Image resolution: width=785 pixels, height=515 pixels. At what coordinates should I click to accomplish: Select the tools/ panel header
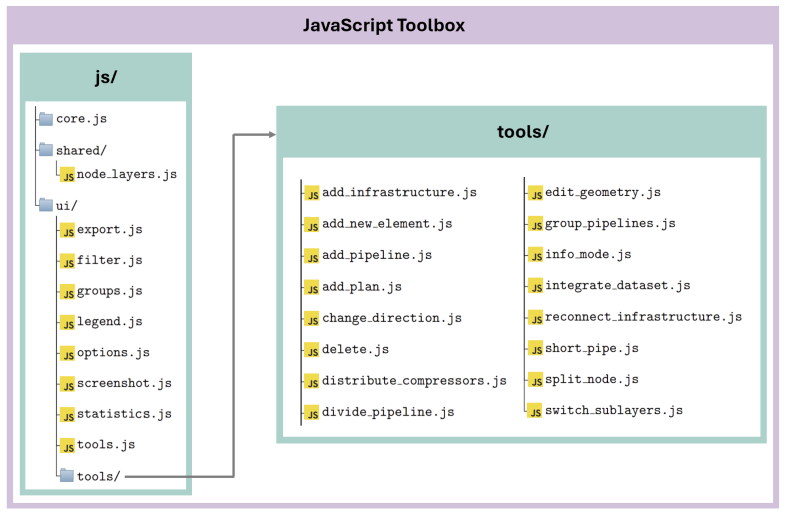pyautogui.click(x=522, y=132)
